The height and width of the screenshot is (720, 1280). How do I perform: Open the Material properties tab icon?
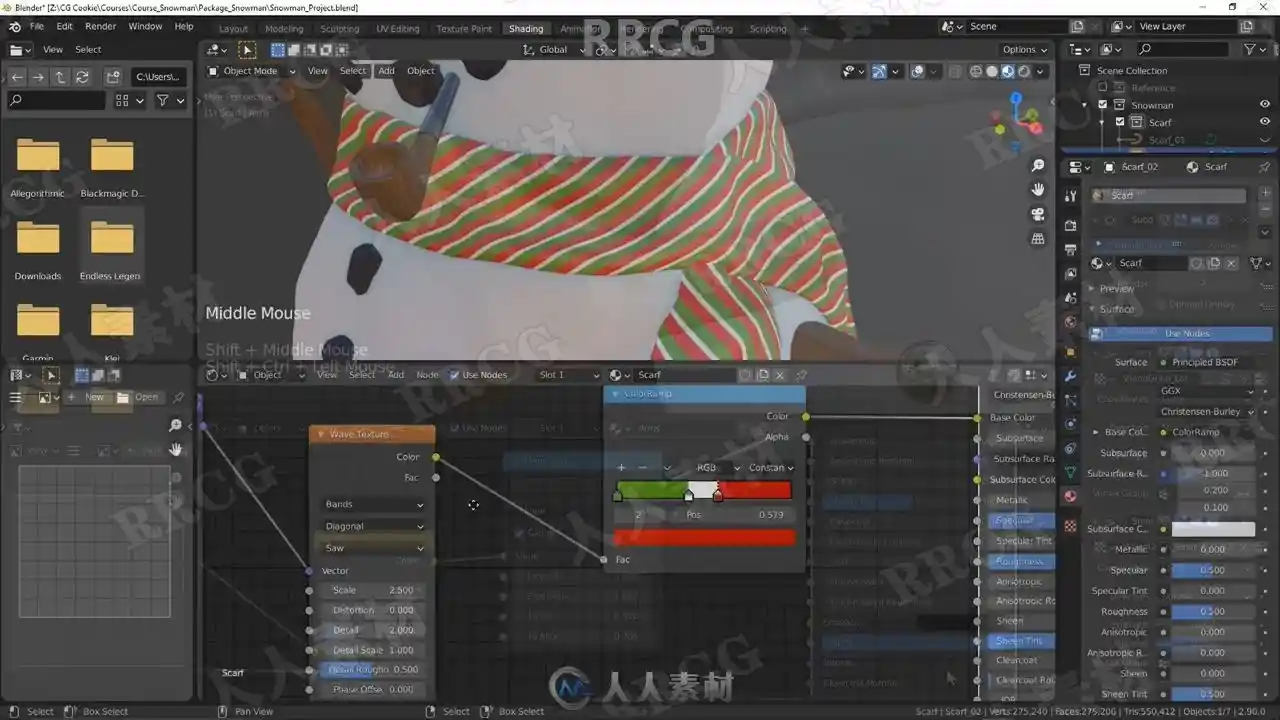click(x=1071, y=496)
